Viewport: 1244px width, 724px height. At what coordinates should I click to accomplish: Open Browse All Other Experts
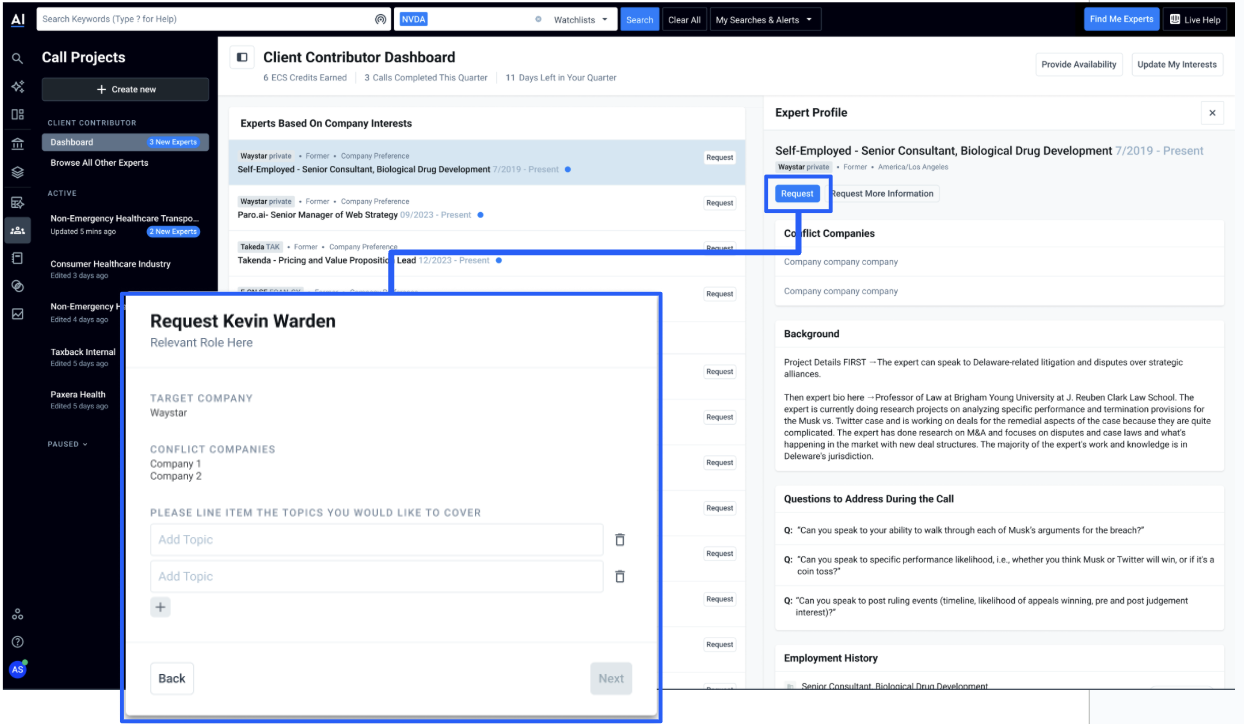point(99,163)
